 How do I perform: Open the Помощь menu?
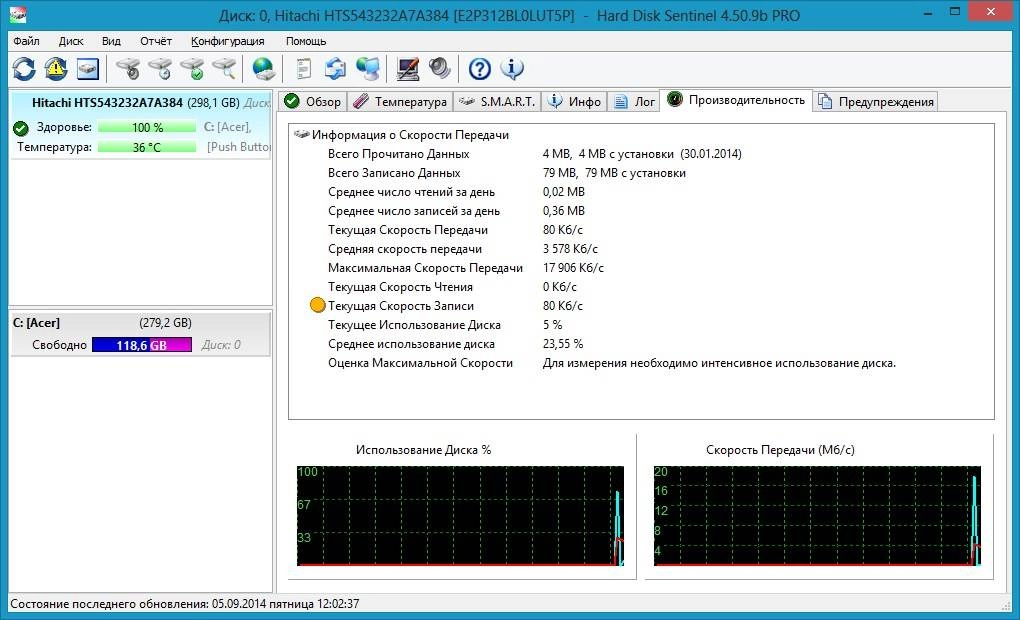[306, 41]
